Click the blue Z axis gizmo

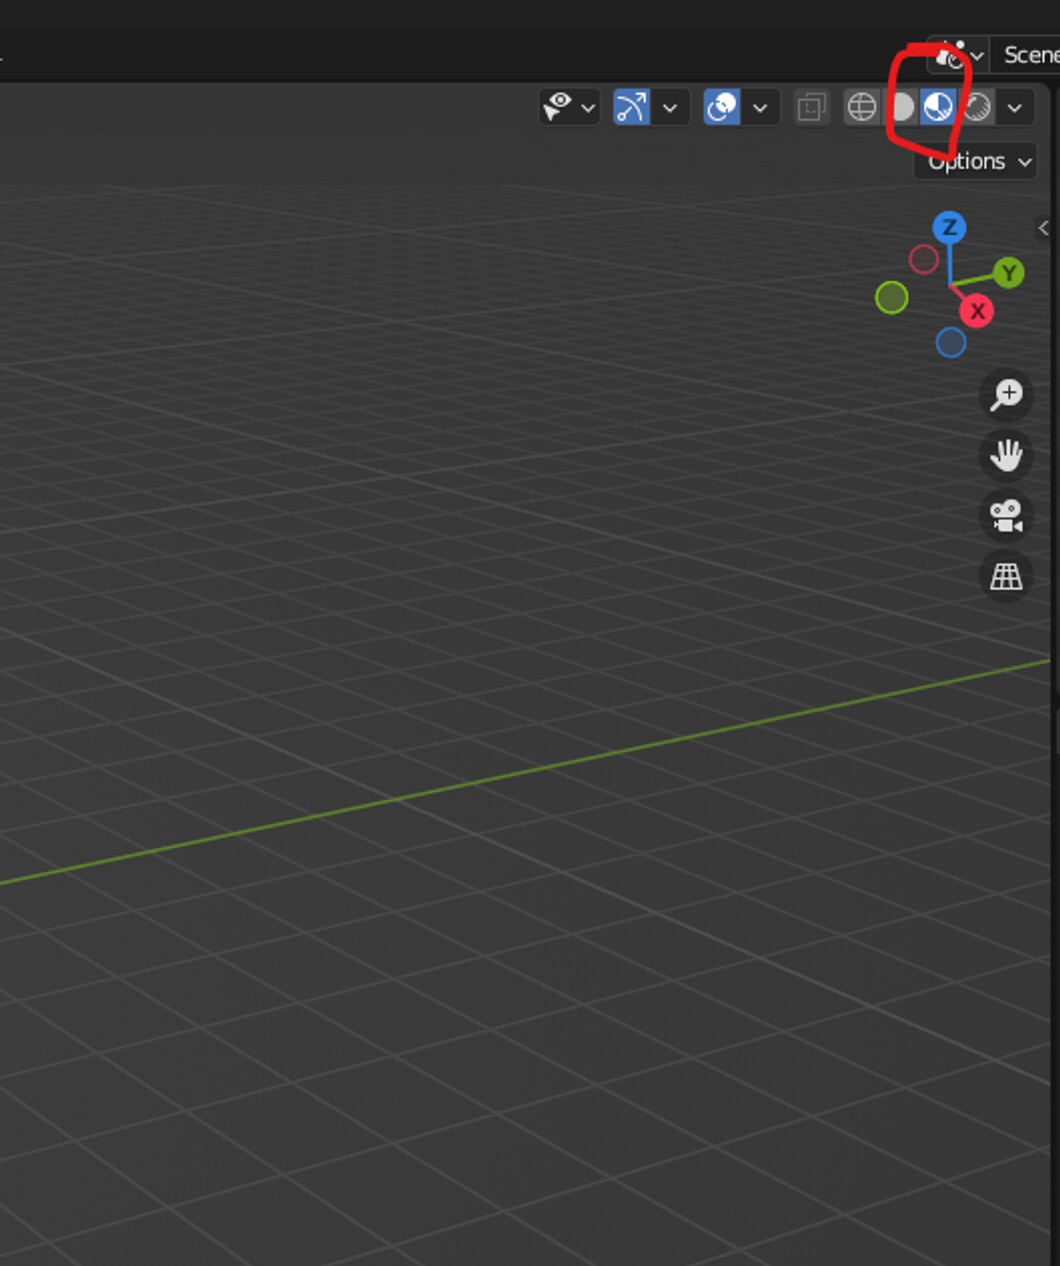(x=949, y=228)
